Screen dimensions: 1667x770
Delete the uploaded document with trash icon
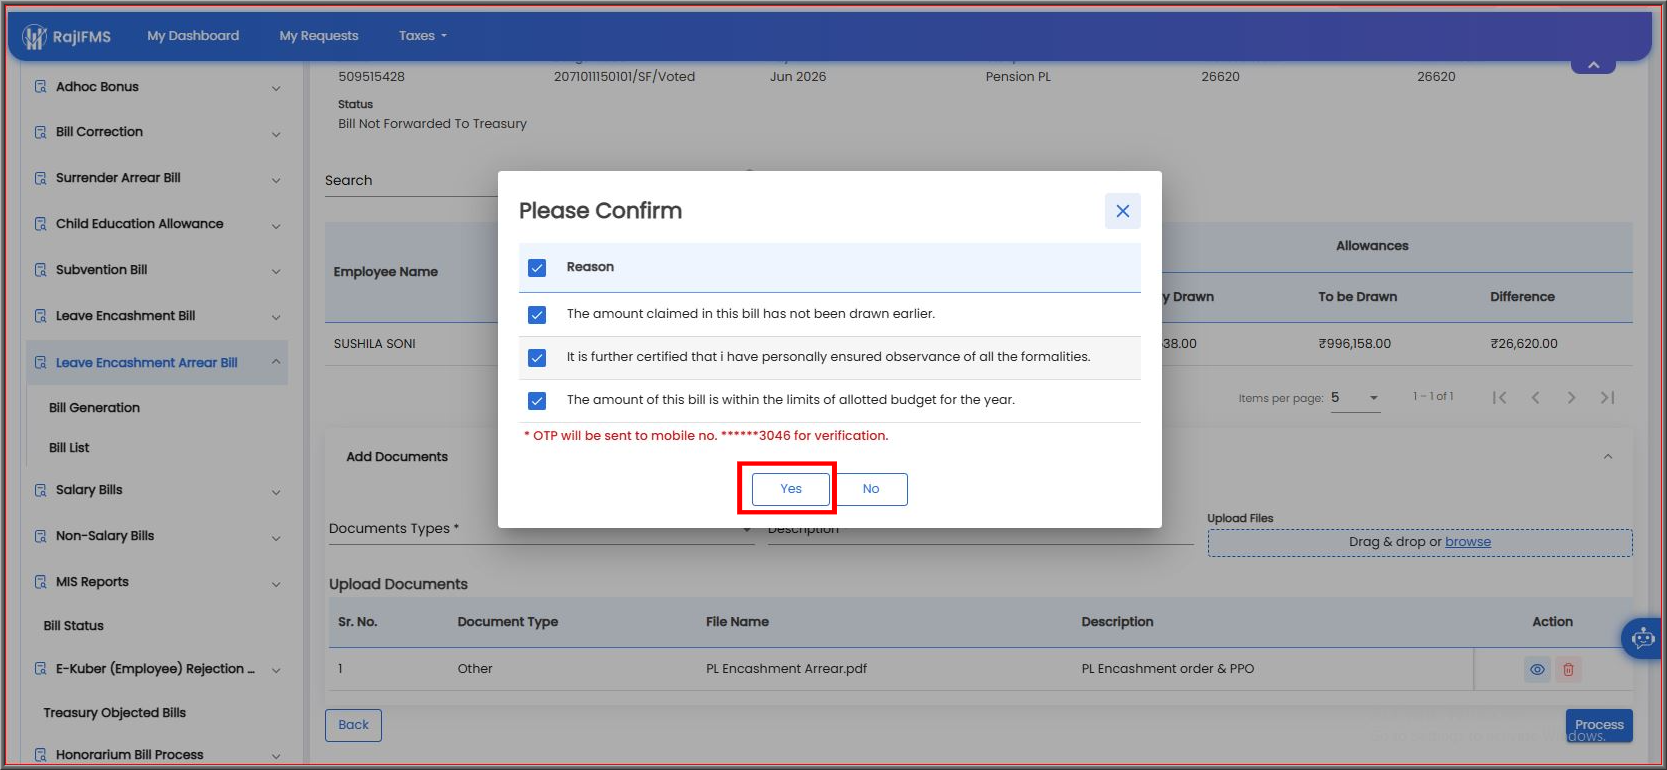[1568, 670]
